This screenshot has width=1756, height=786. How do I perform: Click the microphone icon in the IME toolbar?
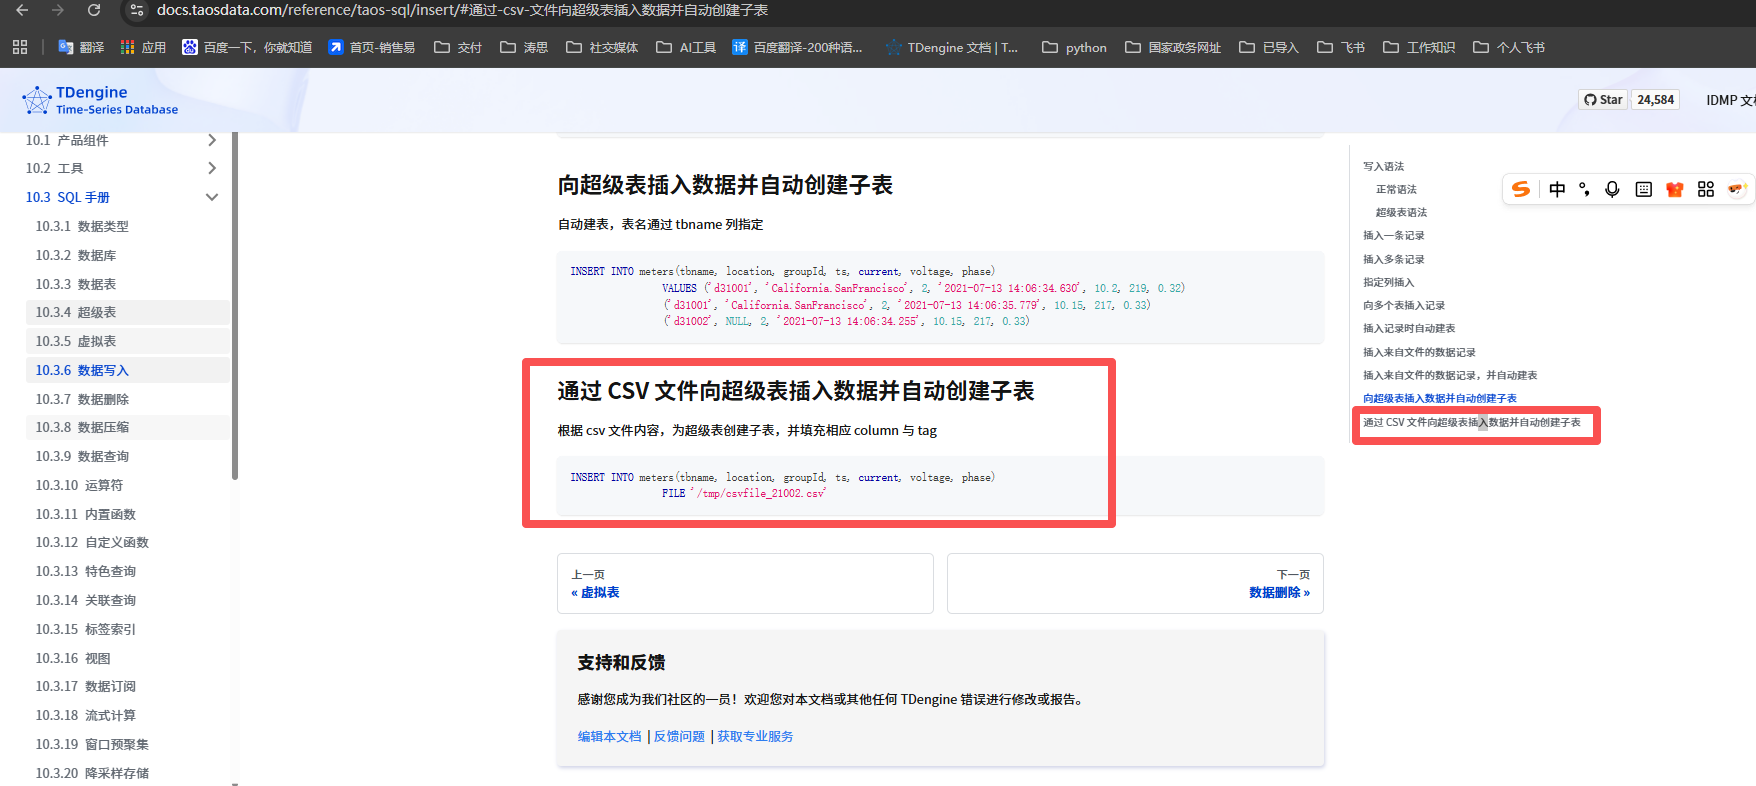click(1612, 189)
